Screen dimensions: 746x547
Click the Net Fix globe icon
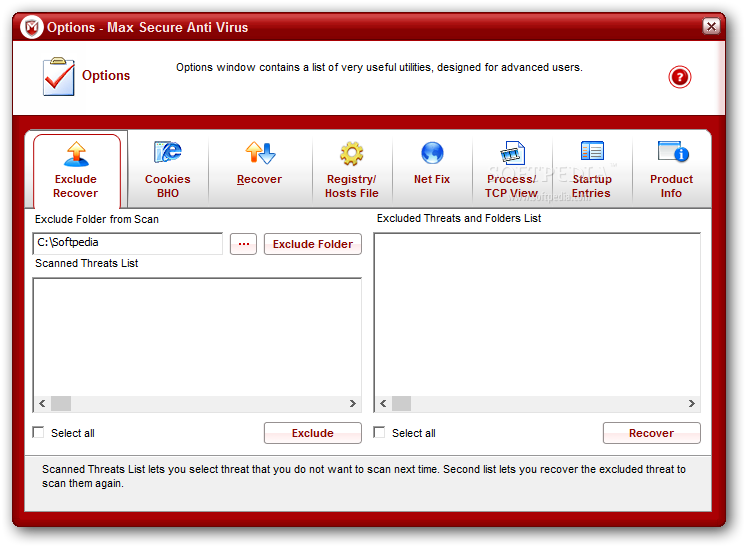coord(432,153)
